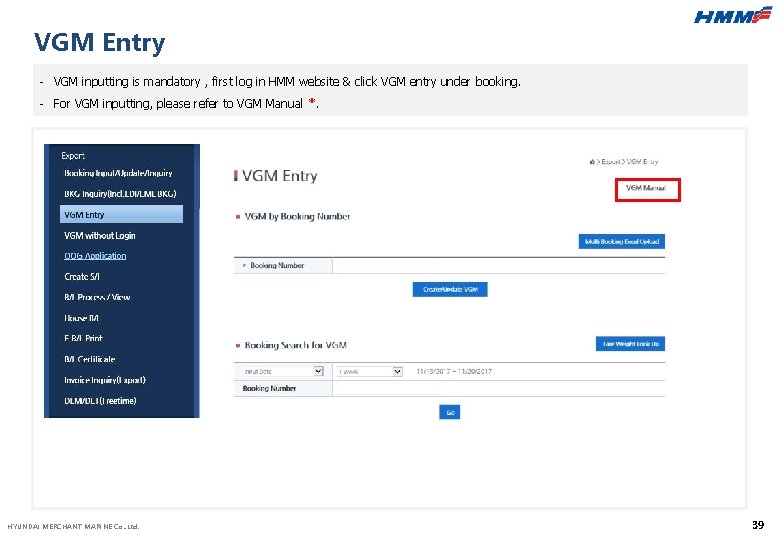Open Create S/I in Export menu
This screenshot has width=780, height=540.
click(82, 276)
